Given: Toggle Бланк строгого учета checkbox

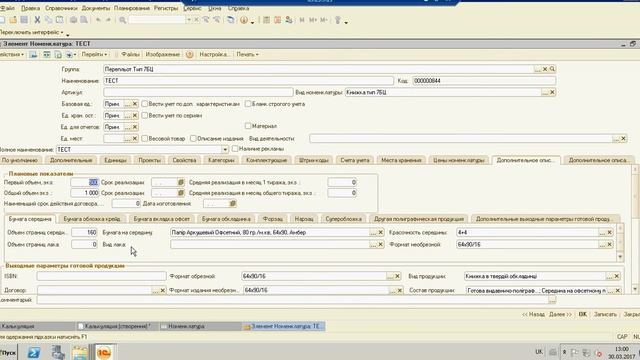Looking at the screenshot, I should 248,104.
